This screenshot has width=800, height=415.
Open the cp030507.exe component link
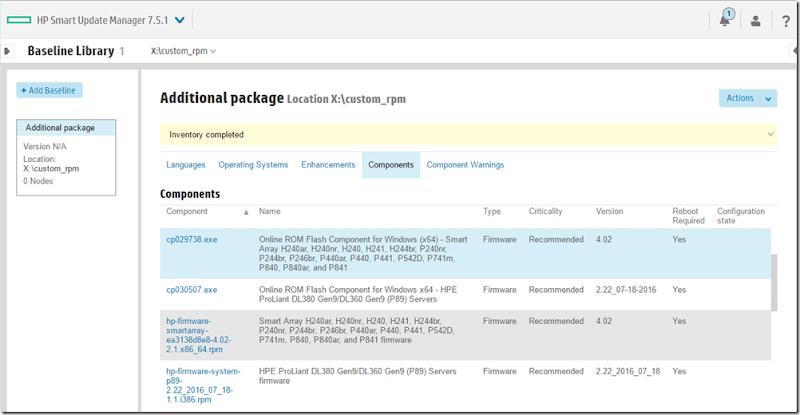[191, 289]
